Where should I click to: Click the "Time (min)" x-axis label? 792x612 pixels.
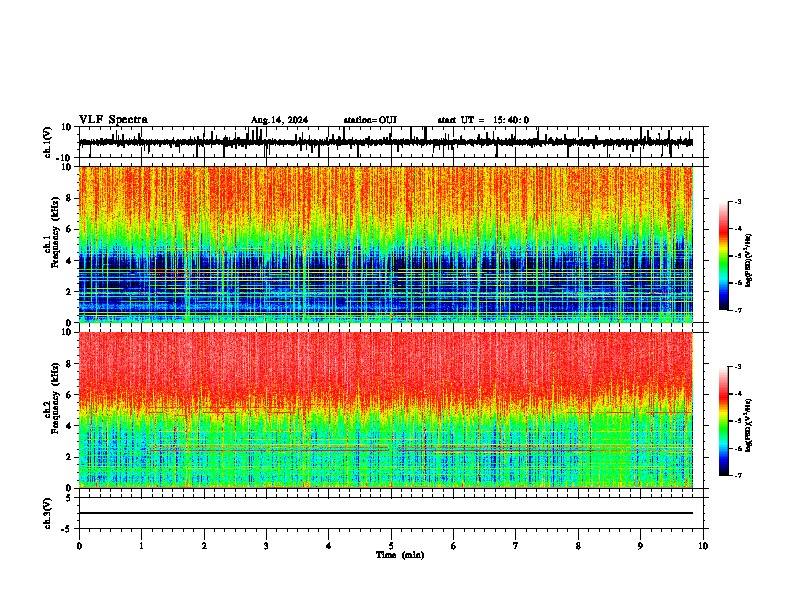click(x=400, y=555)
